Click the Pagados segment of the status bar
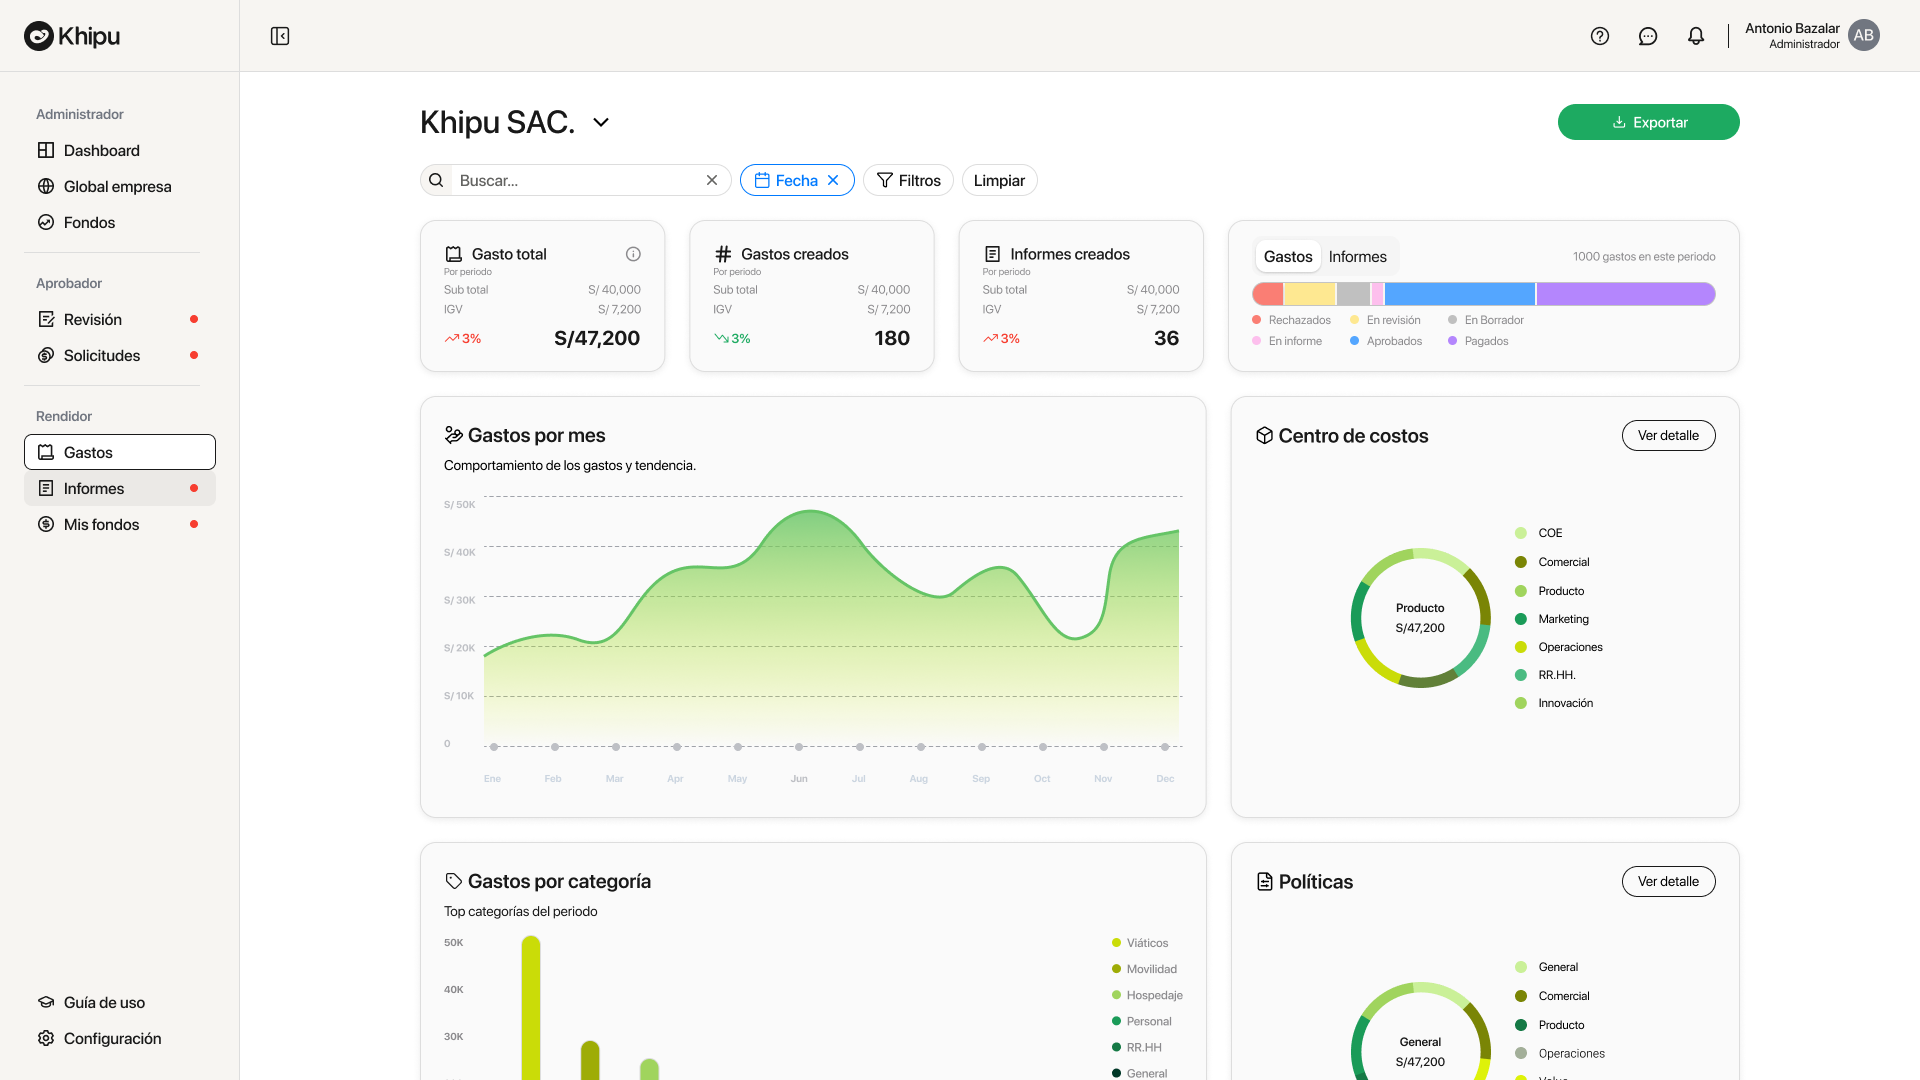The height and width of the screenshot is (1080, 1920). point(1624,293)
